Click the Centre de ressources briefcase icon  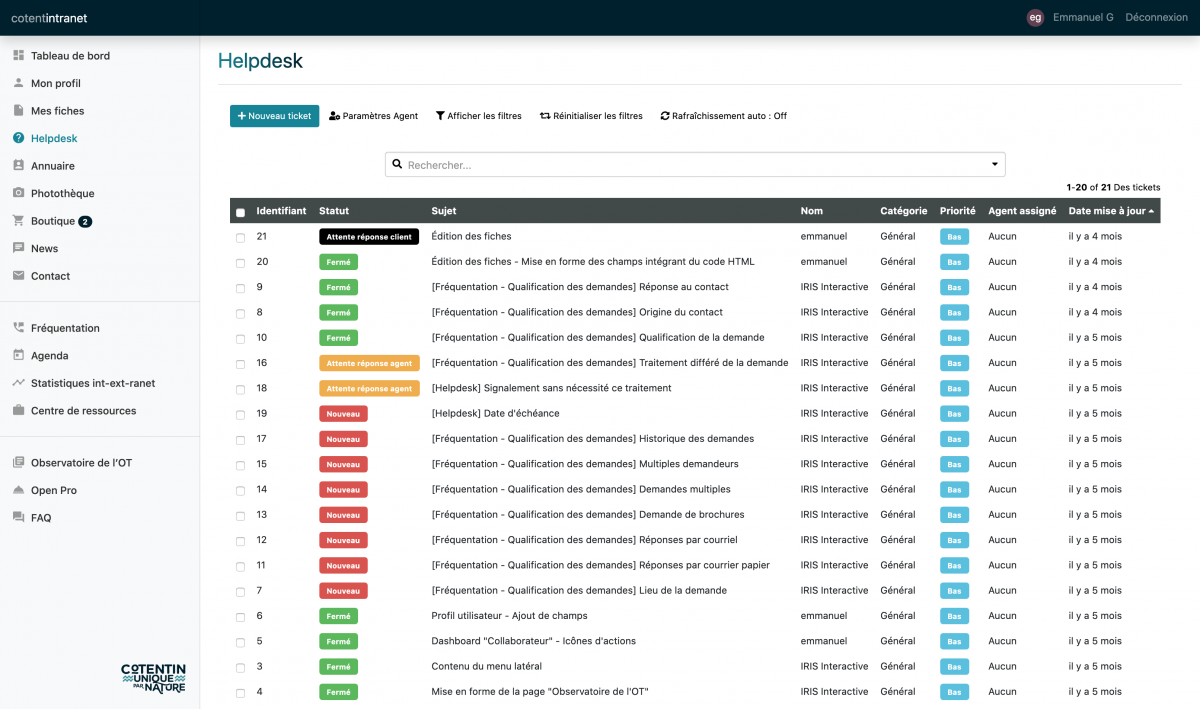[x=18, y=411]
